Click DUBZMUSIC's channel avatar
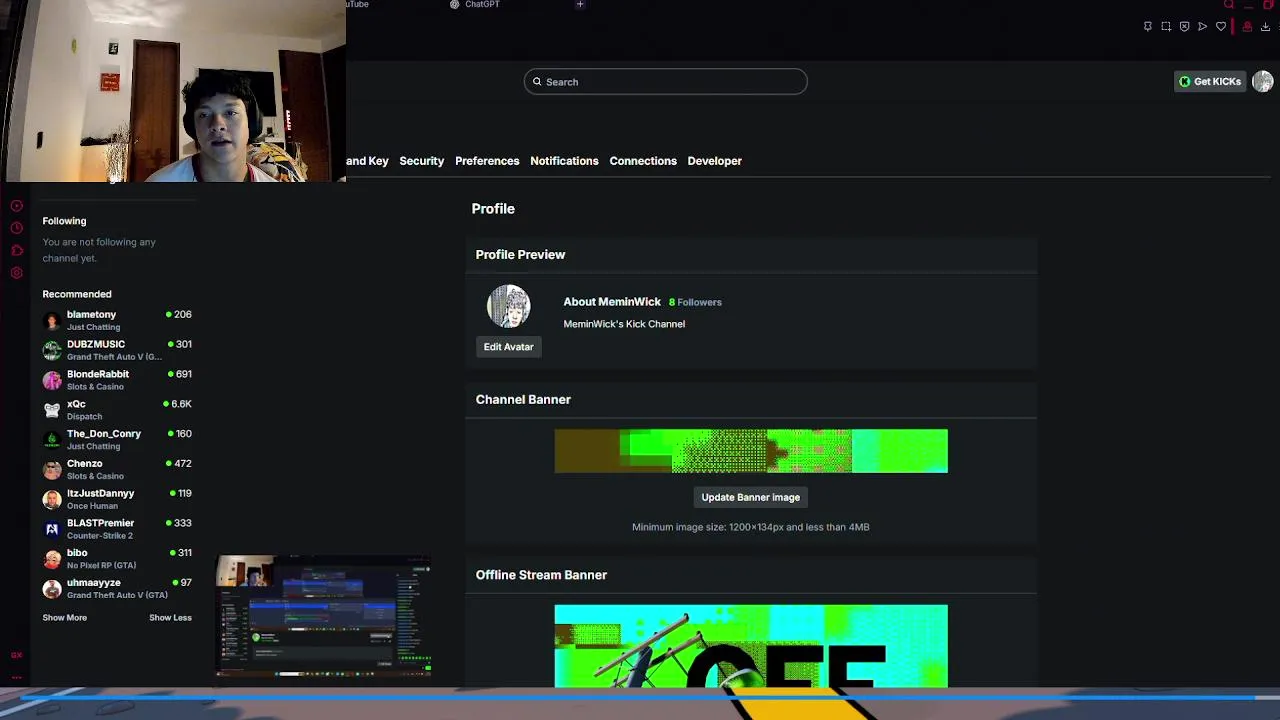The height and width of the screenshot is (720, 1280). point(52,350)
